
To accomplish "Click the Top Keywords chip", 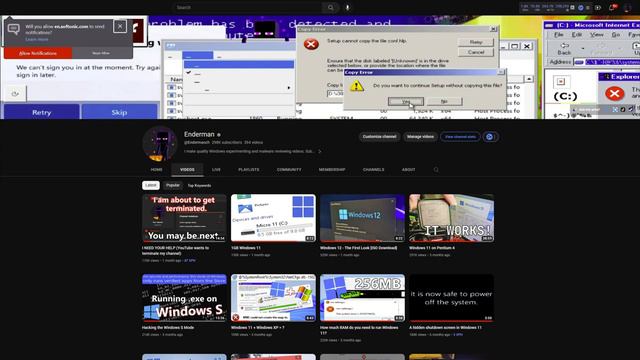I will coord(199,186).
